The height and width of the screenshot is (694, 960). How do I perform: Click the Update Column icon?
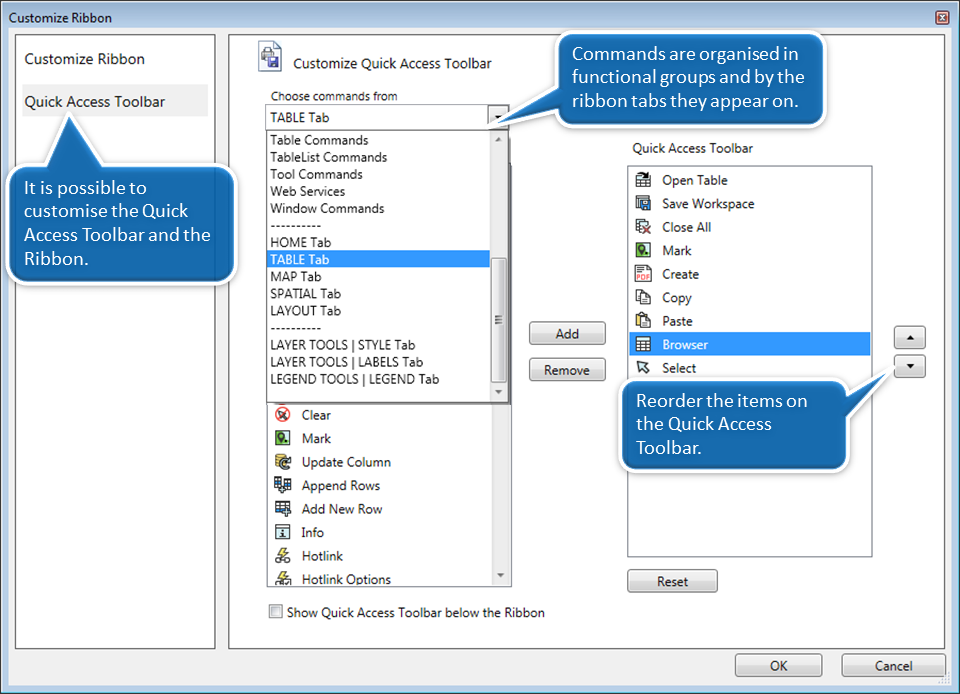[282, 461]
